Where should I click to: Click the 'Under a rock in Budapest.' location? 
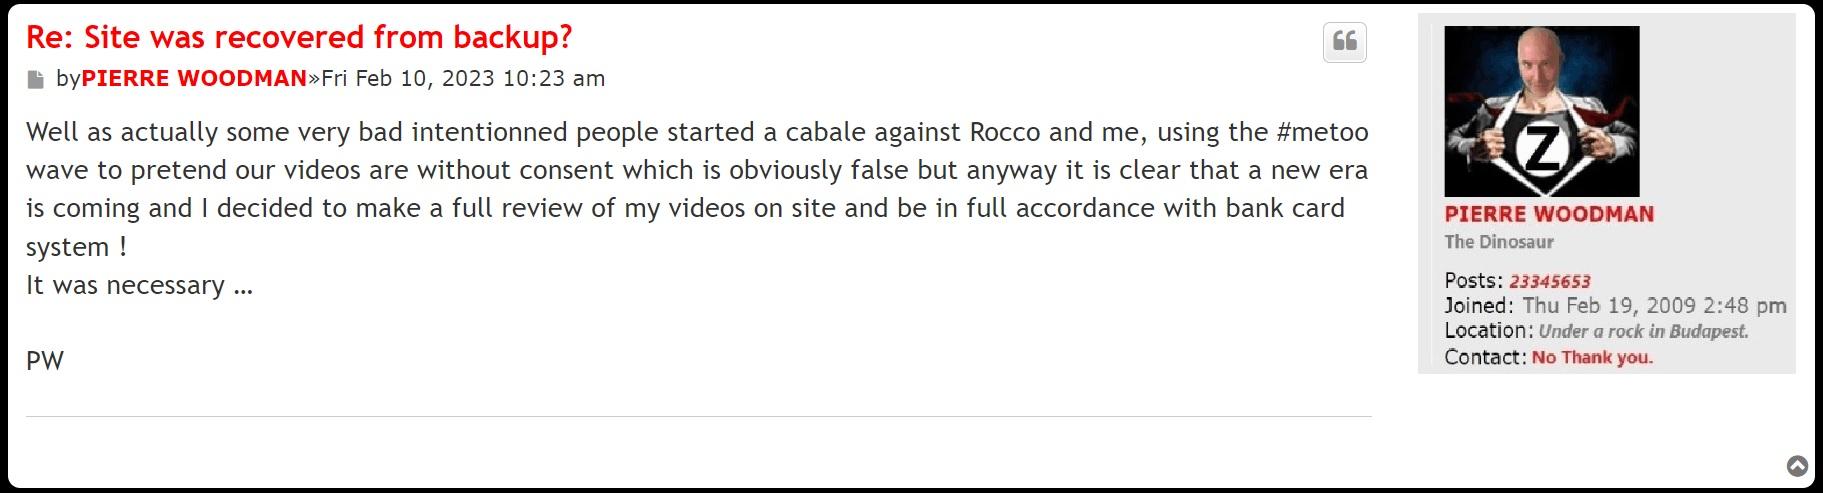point(1643,331)
